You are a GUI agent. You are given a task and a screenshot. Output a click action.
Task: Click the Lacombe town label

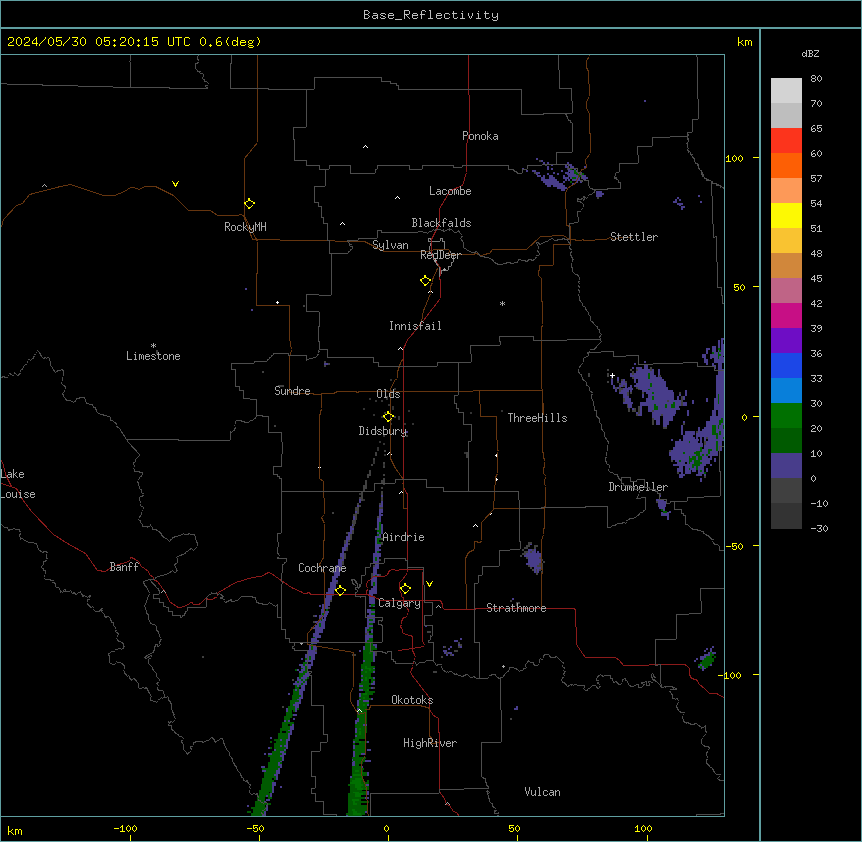(x=450, y=191)
